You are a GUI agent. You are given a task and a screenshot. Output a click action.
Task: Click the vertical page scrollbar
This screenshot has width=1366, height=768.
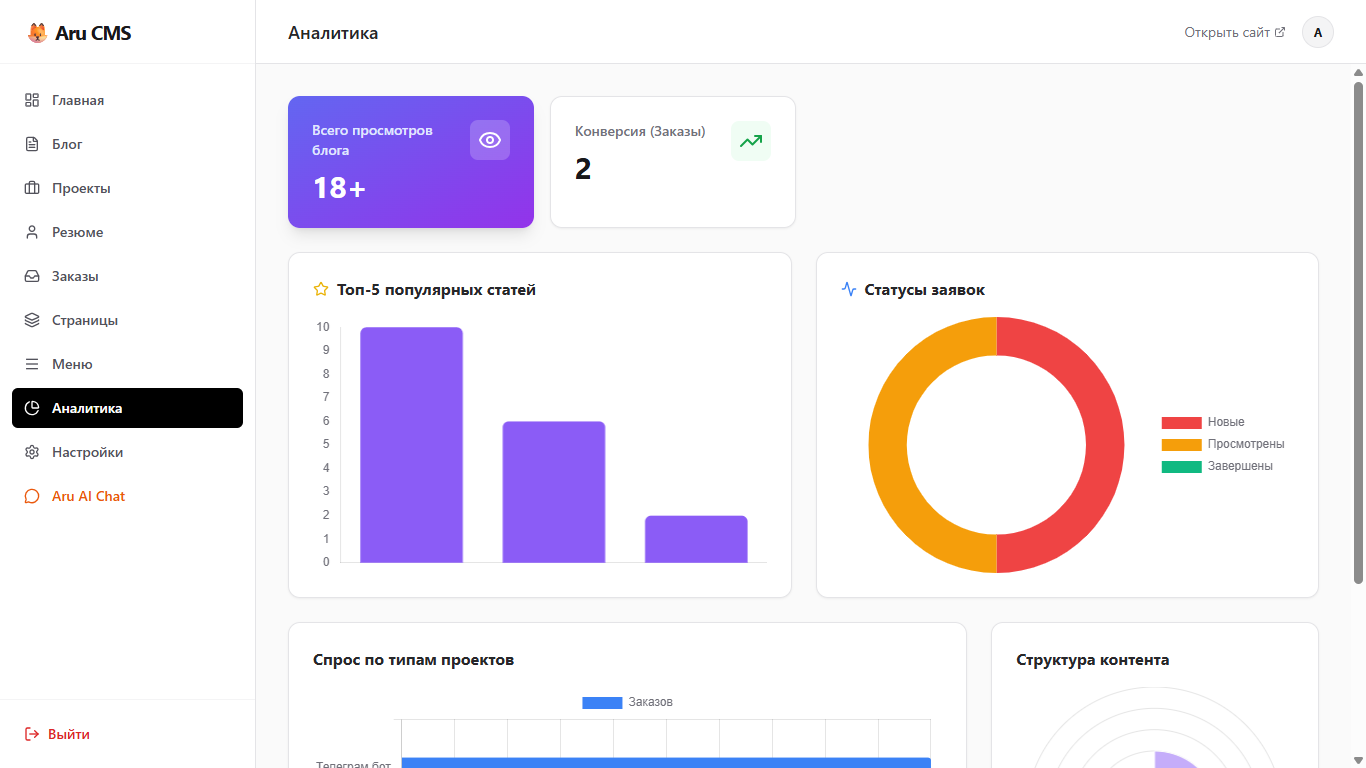pyautogui.click(x=1358, y=330)
